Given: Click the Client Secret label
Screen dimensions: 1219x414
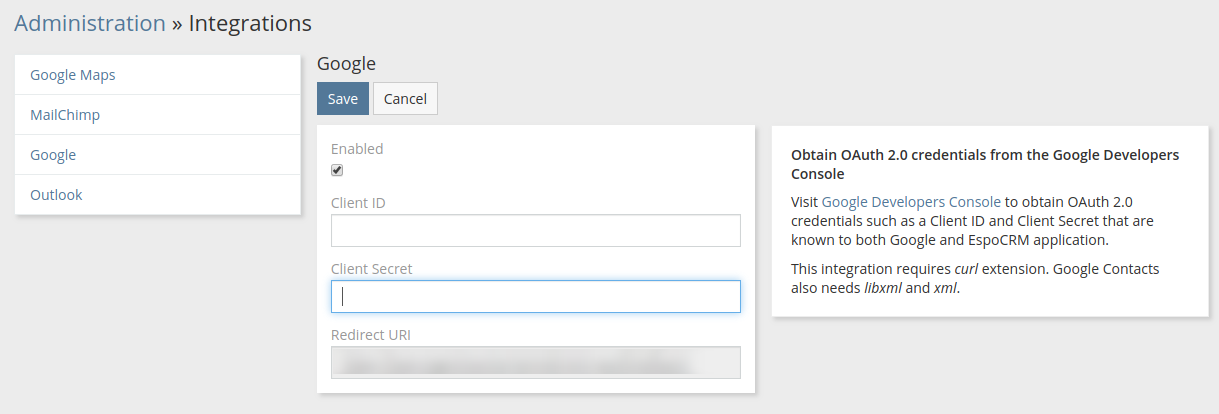Looking at the screenshot, I should pos(372,269).
